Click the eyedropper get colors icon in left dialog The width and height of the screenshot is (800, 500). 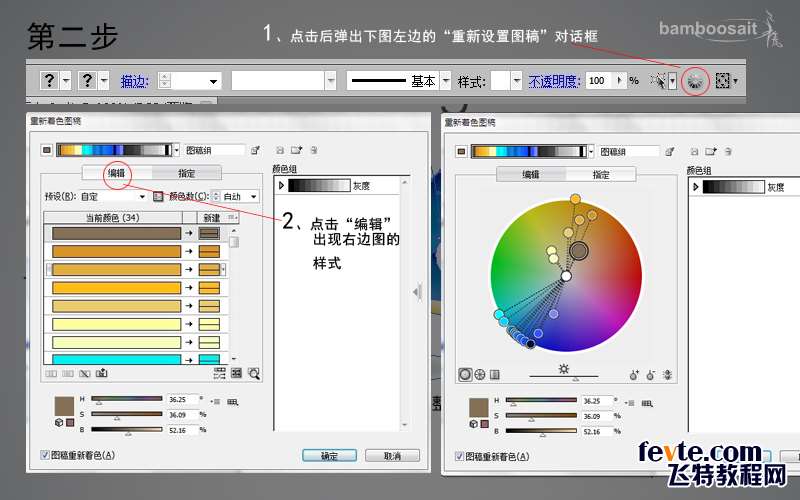pyautogui.click(x=255, y=150)
